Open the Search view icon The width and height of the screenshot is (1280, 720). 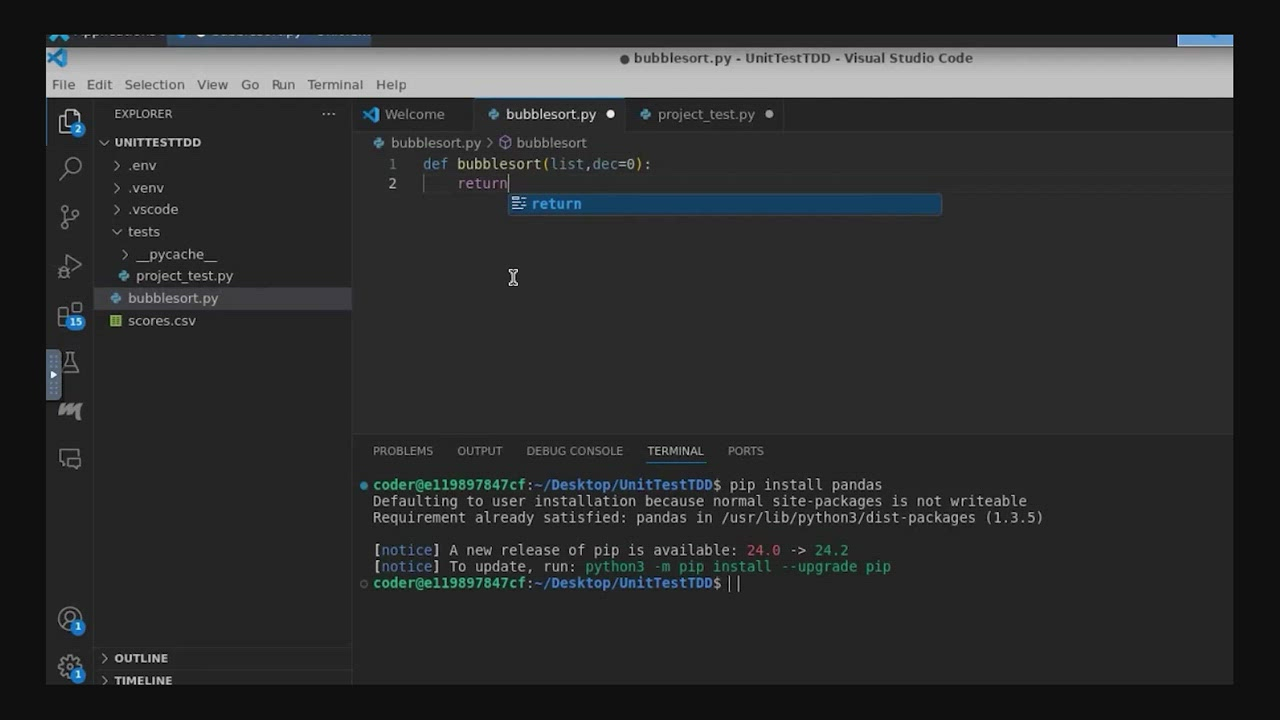(x=70, y=168)
